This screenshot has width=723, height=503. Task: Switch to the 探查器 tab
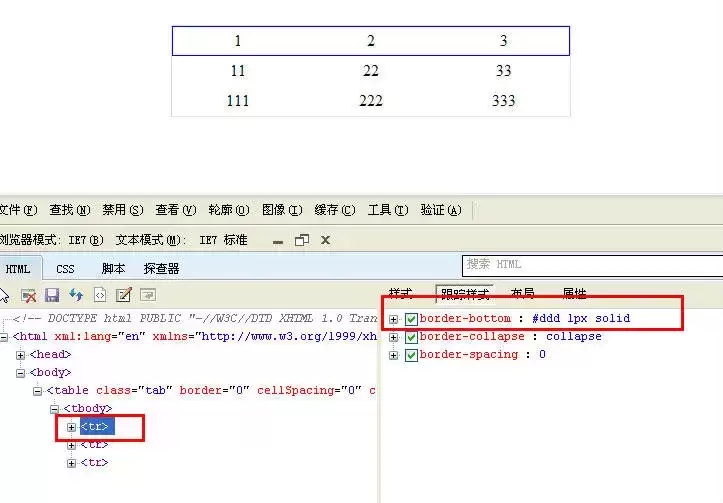(161, 269)
